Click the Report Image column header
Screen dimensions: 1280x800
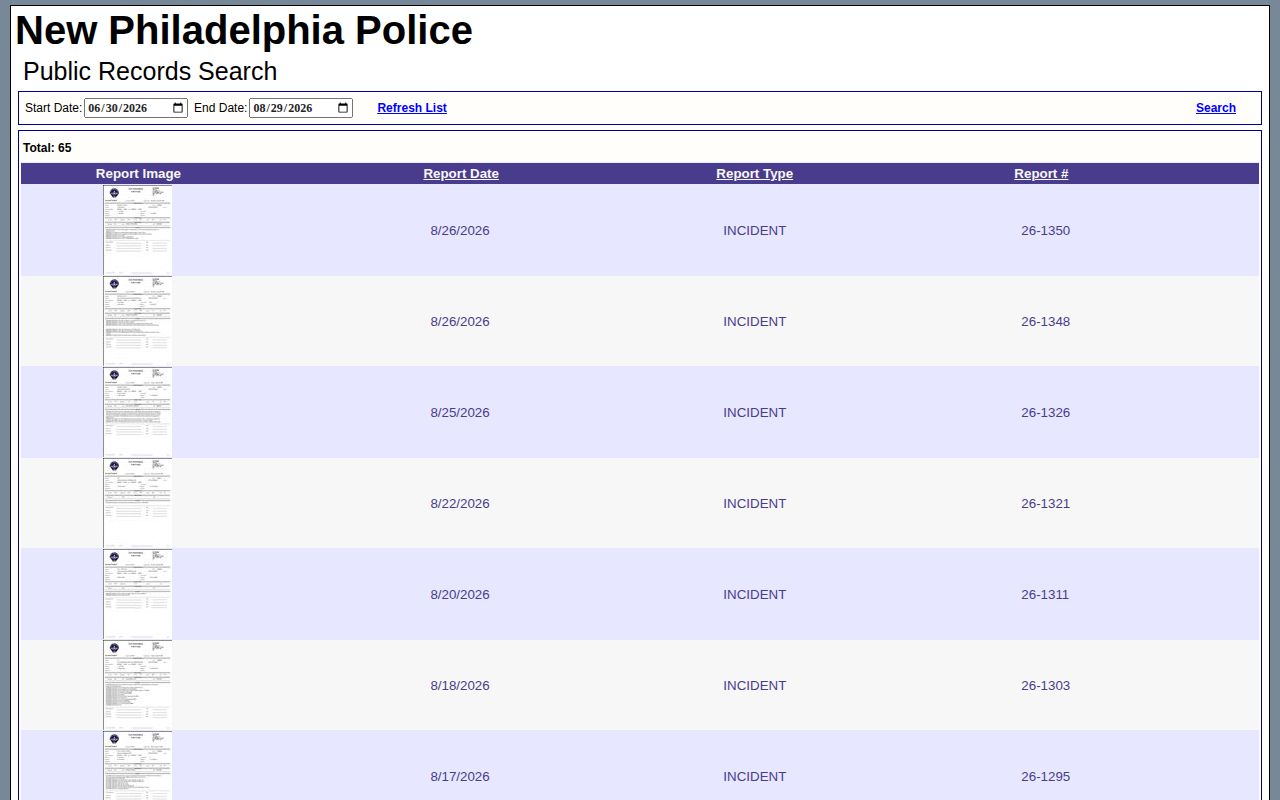pos(138,174)
